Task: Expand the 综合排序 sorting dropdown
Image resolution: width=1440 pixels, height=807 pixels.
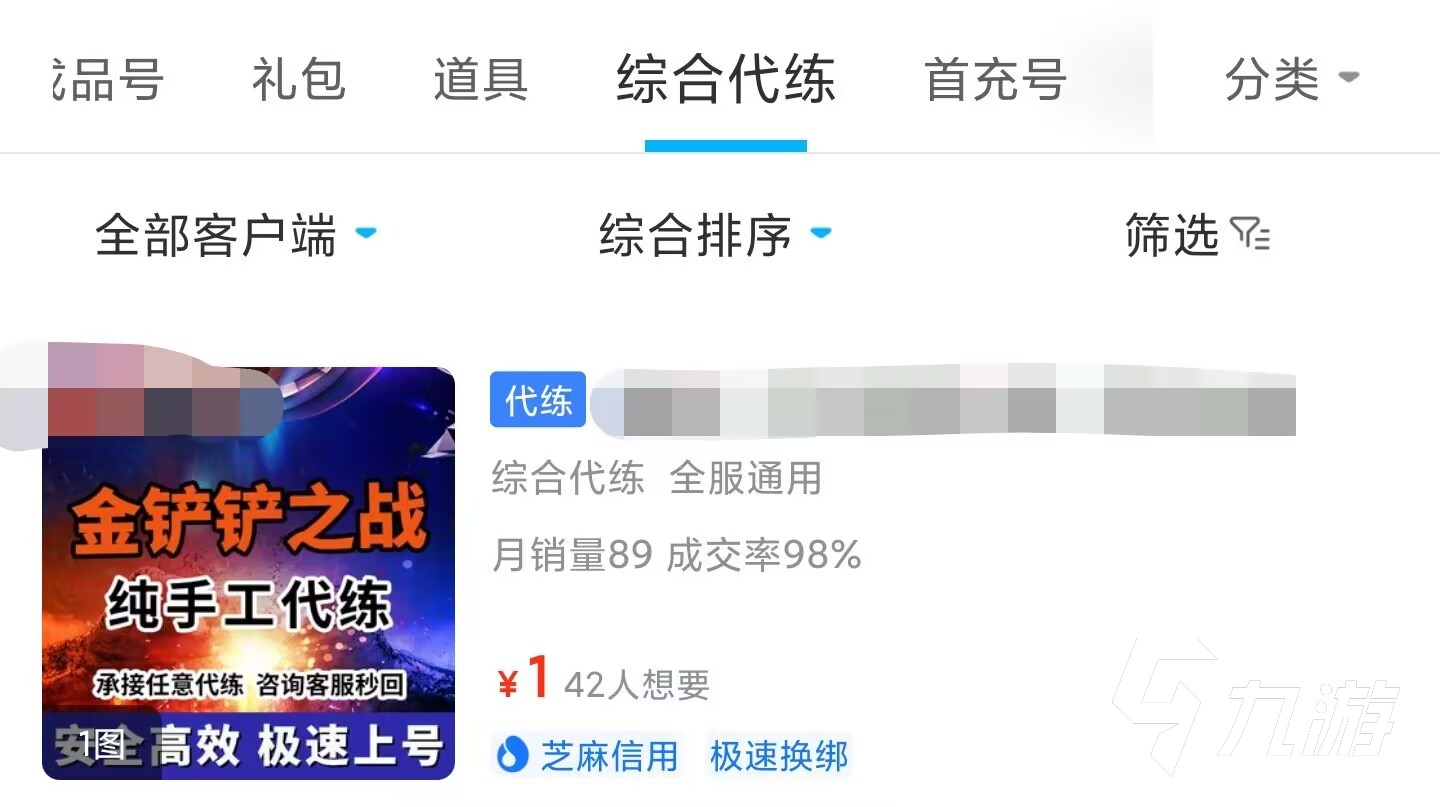Action: point(715,236)
